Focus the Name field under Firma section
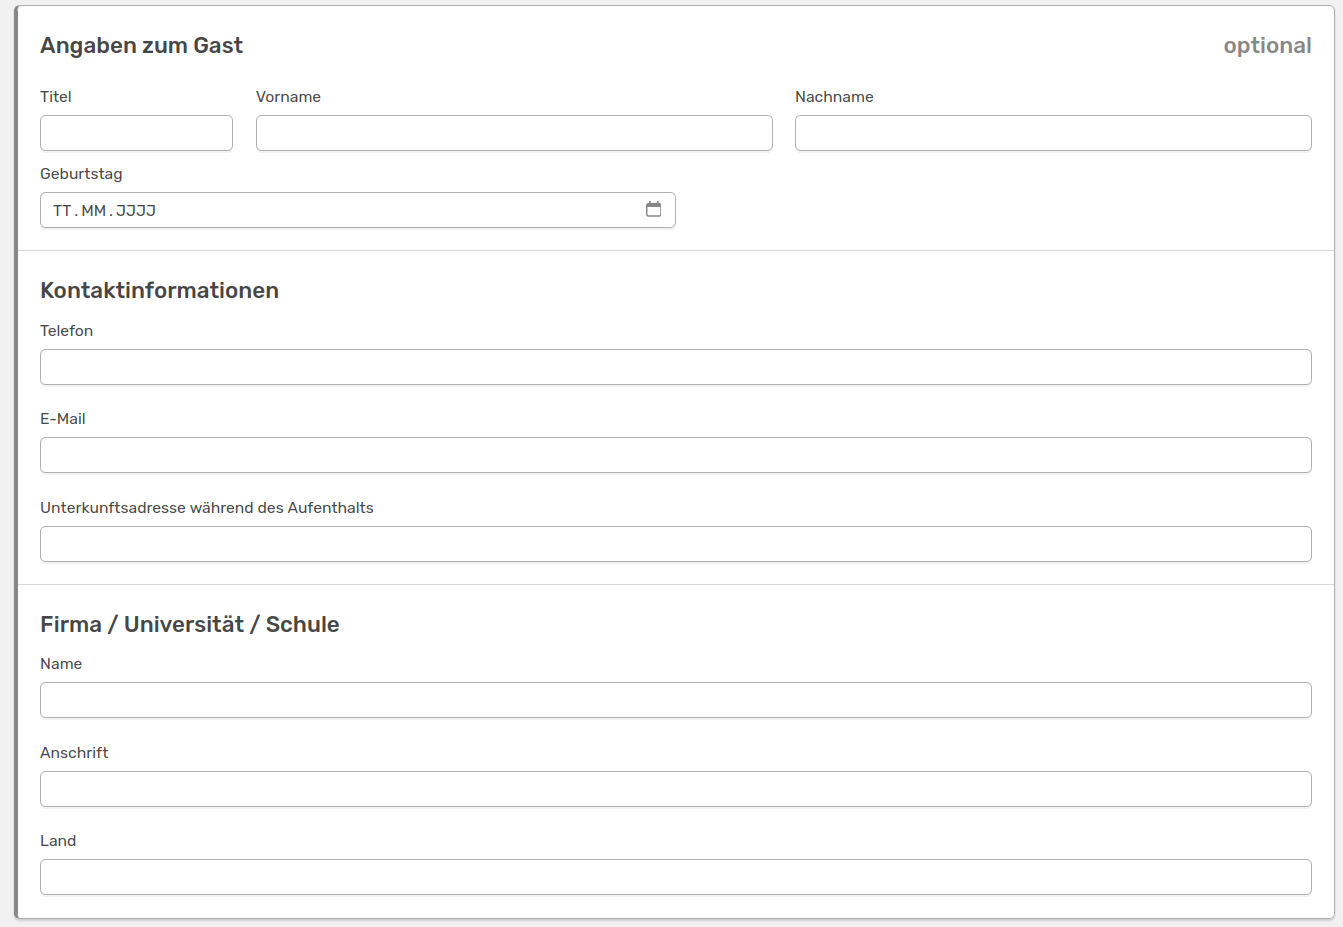 point(675,700)
